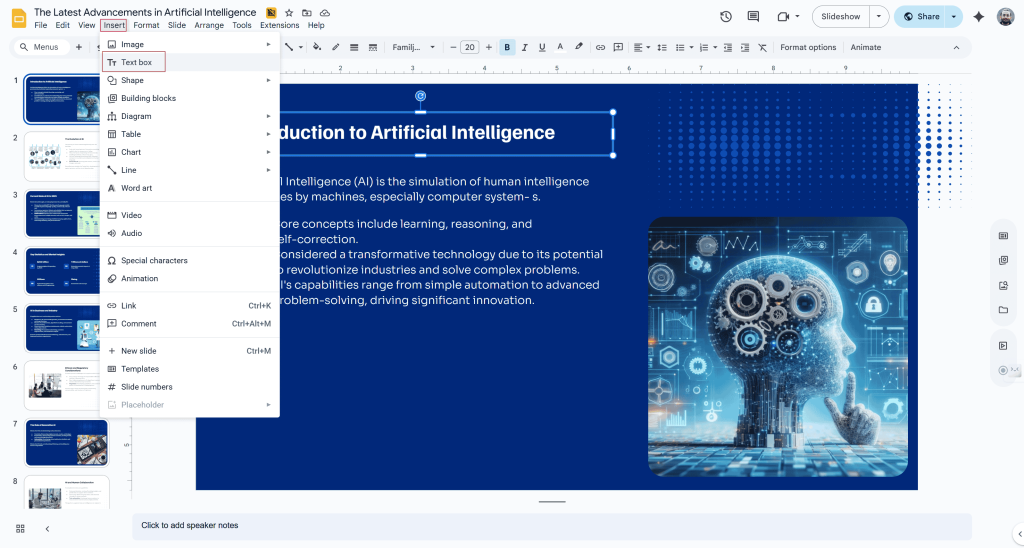Expand the Slideshow options arrow
The width and height of the screenshot is (1024, 548).
point(878,16)
